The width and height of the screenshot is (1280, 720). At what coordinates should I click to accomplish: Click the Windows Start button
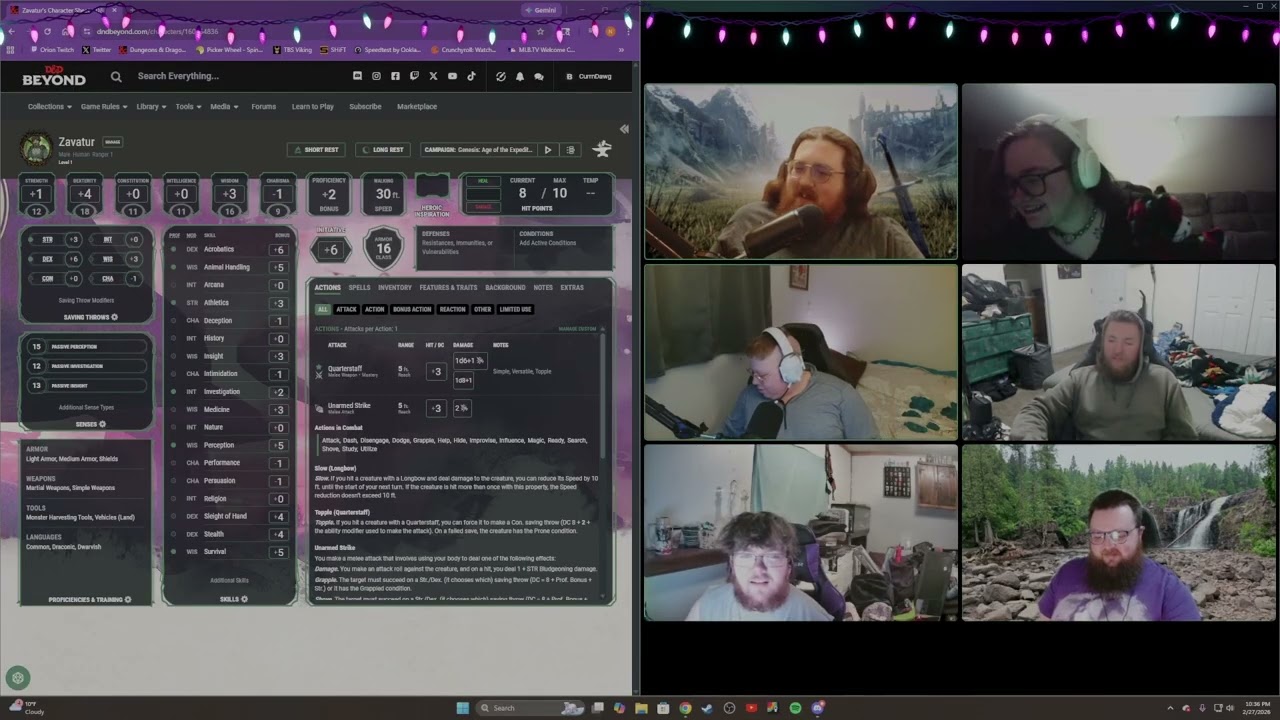click(x=462, y=708)
